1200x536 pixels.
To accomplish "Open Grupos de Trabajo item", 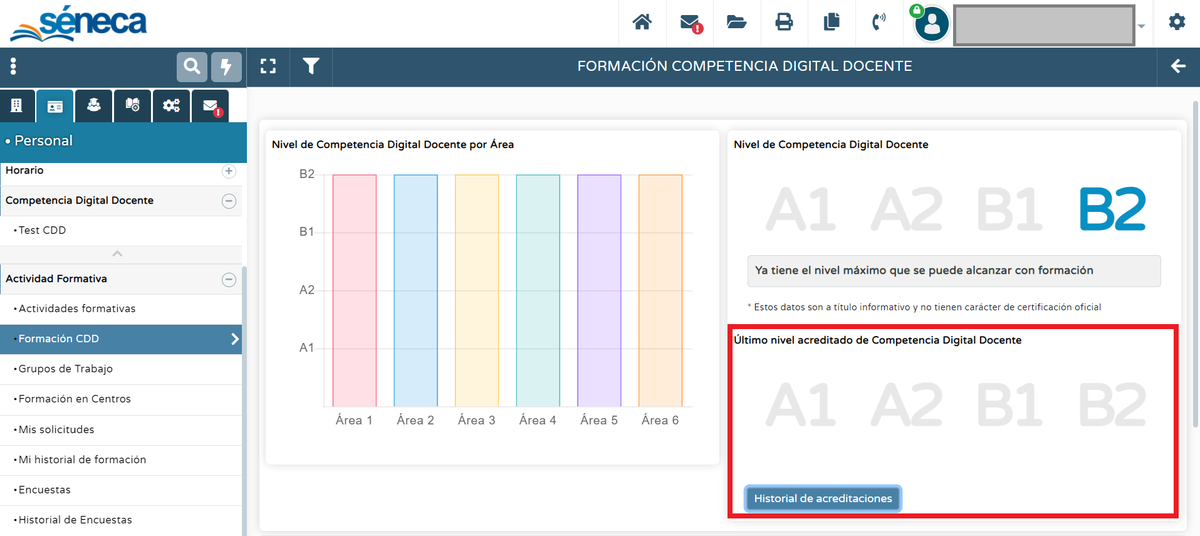I will pyautogui.click(x=64, y=369).
